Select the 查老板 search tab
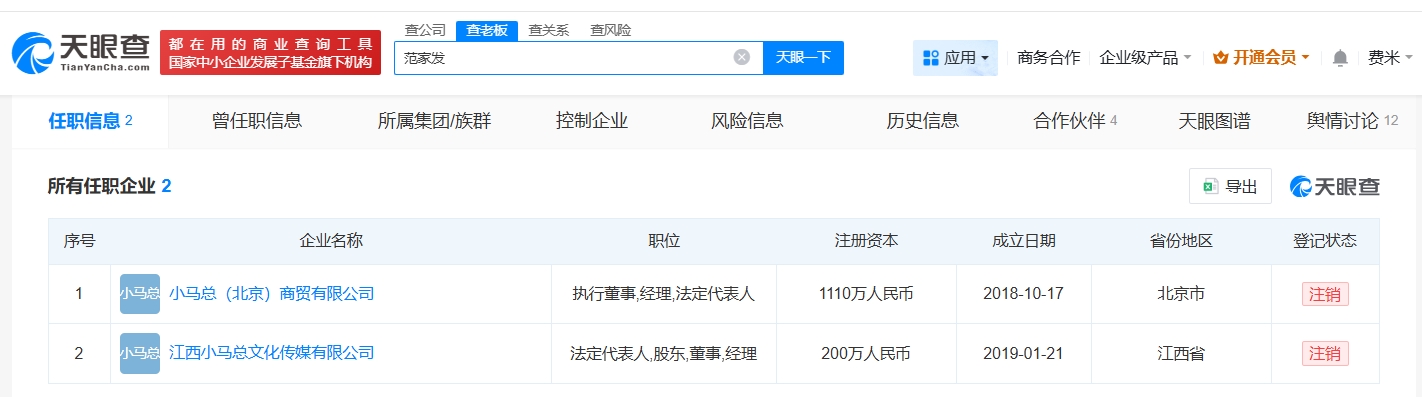 click(x=487, y=30)
